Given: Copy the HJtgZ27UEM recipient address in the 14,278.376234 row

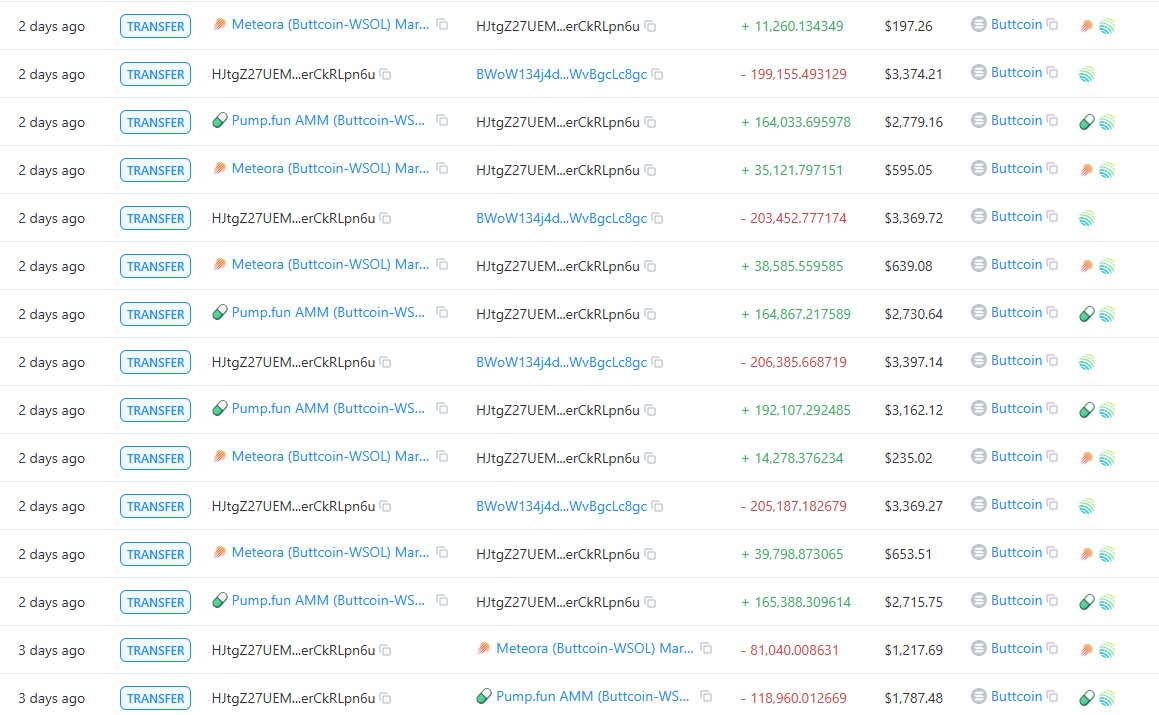Looking at the screenshot, I should [650, 458].
